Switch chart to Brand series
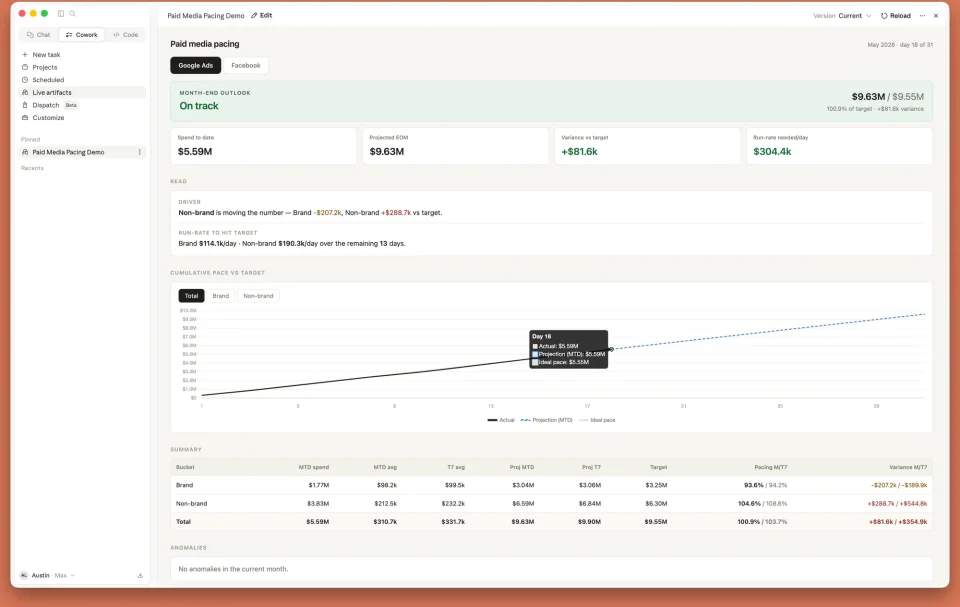The height and width of the screenshot is (607, 960). (x=220, y=296)
